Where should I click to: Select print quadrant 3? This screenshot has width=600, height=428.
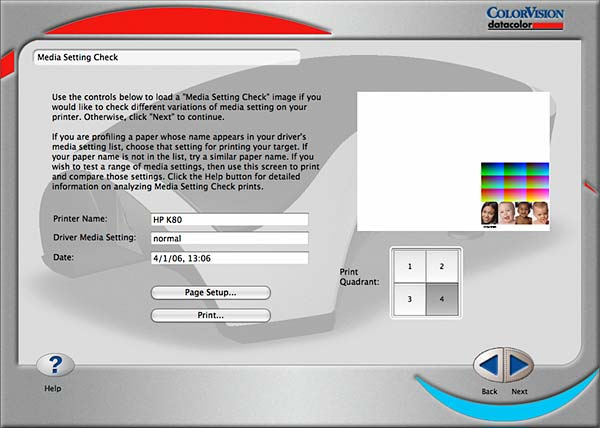coord(410,299)
